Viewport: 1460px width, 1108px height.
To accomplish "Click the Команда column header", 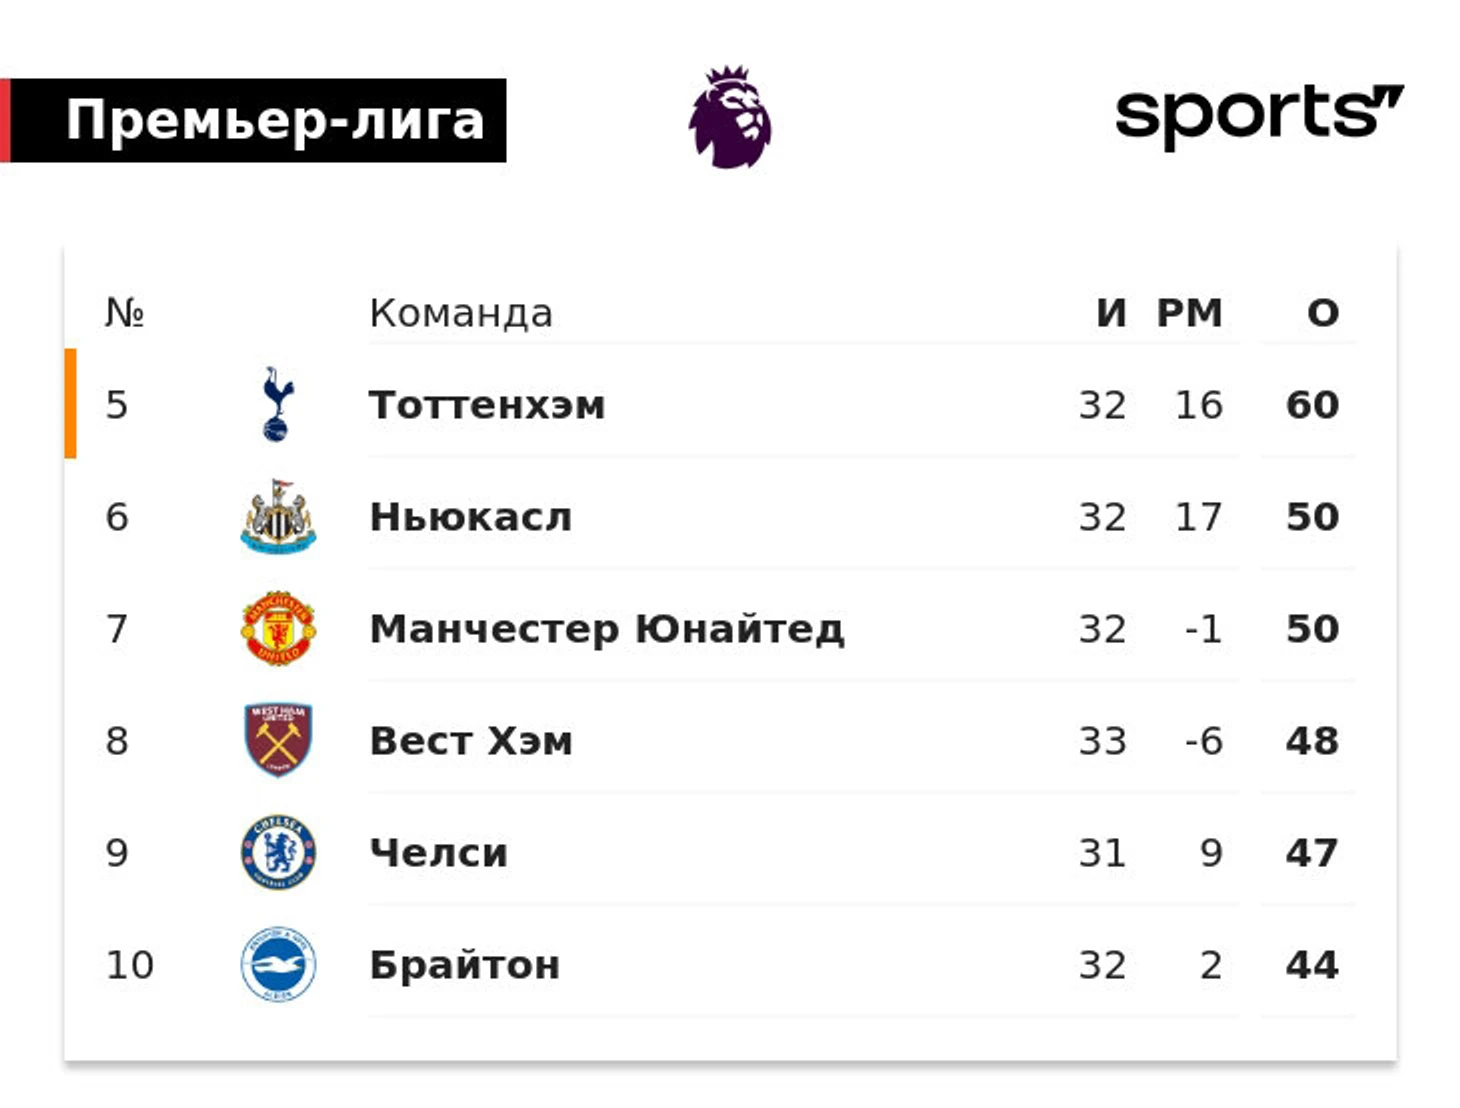I will pos(461,313).
